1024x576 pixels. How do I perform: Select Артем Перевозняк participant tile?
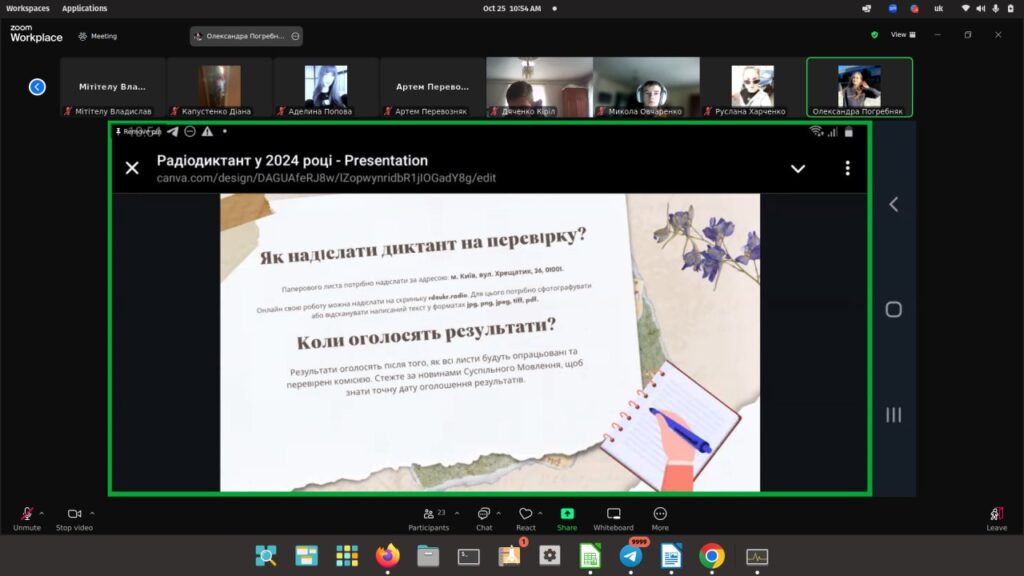point(432,87)
